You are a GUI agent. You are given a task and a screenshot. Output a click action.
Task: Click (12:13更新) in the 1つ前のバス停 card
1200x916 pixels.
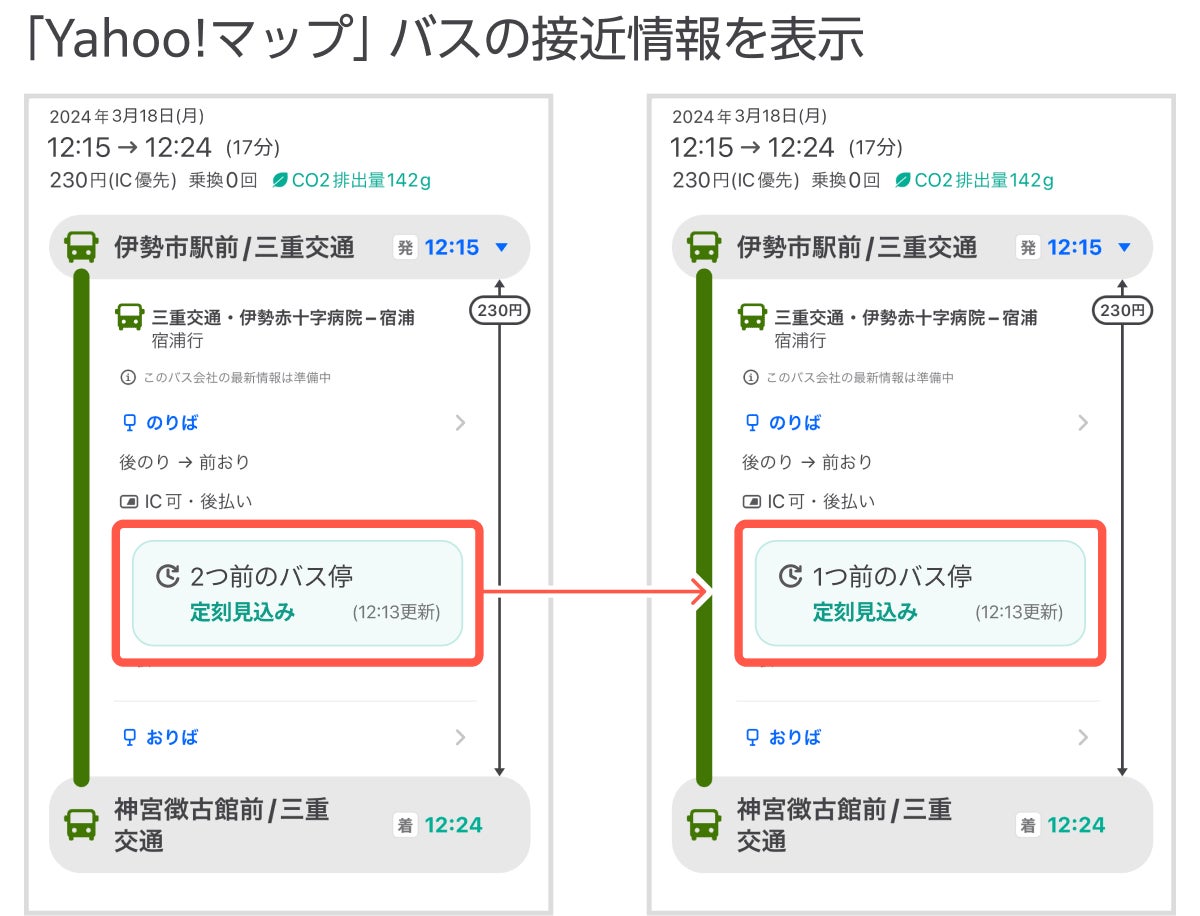(1019, 613)
